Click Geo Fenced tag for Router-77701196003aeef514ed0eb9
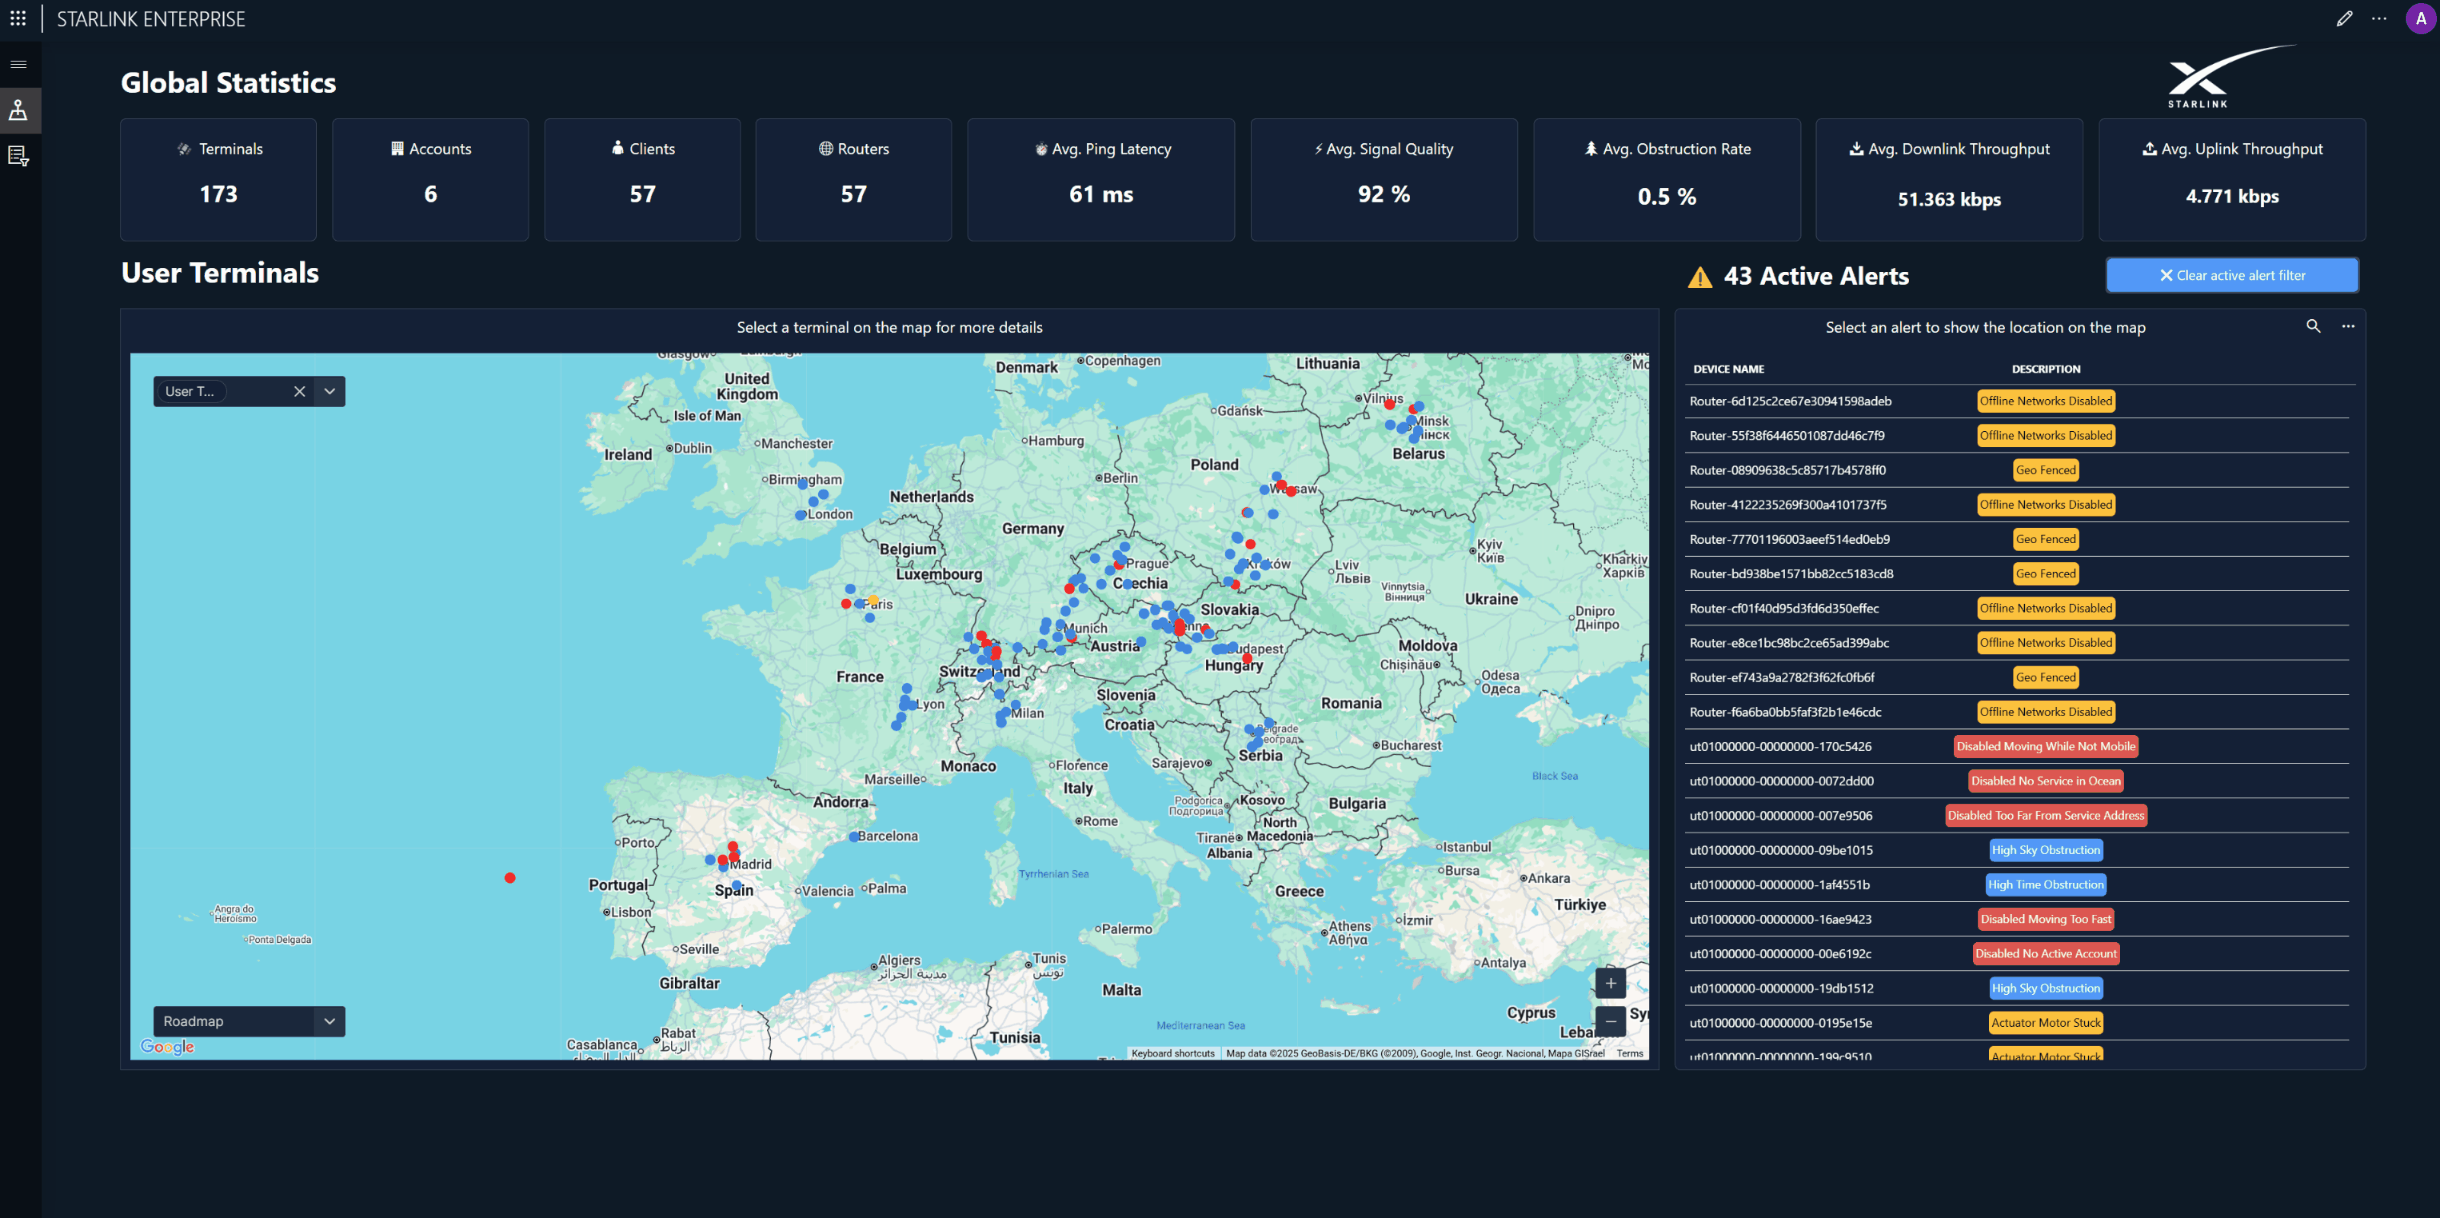This screenshot has width=2440, height=1218. pos(2046,539)
